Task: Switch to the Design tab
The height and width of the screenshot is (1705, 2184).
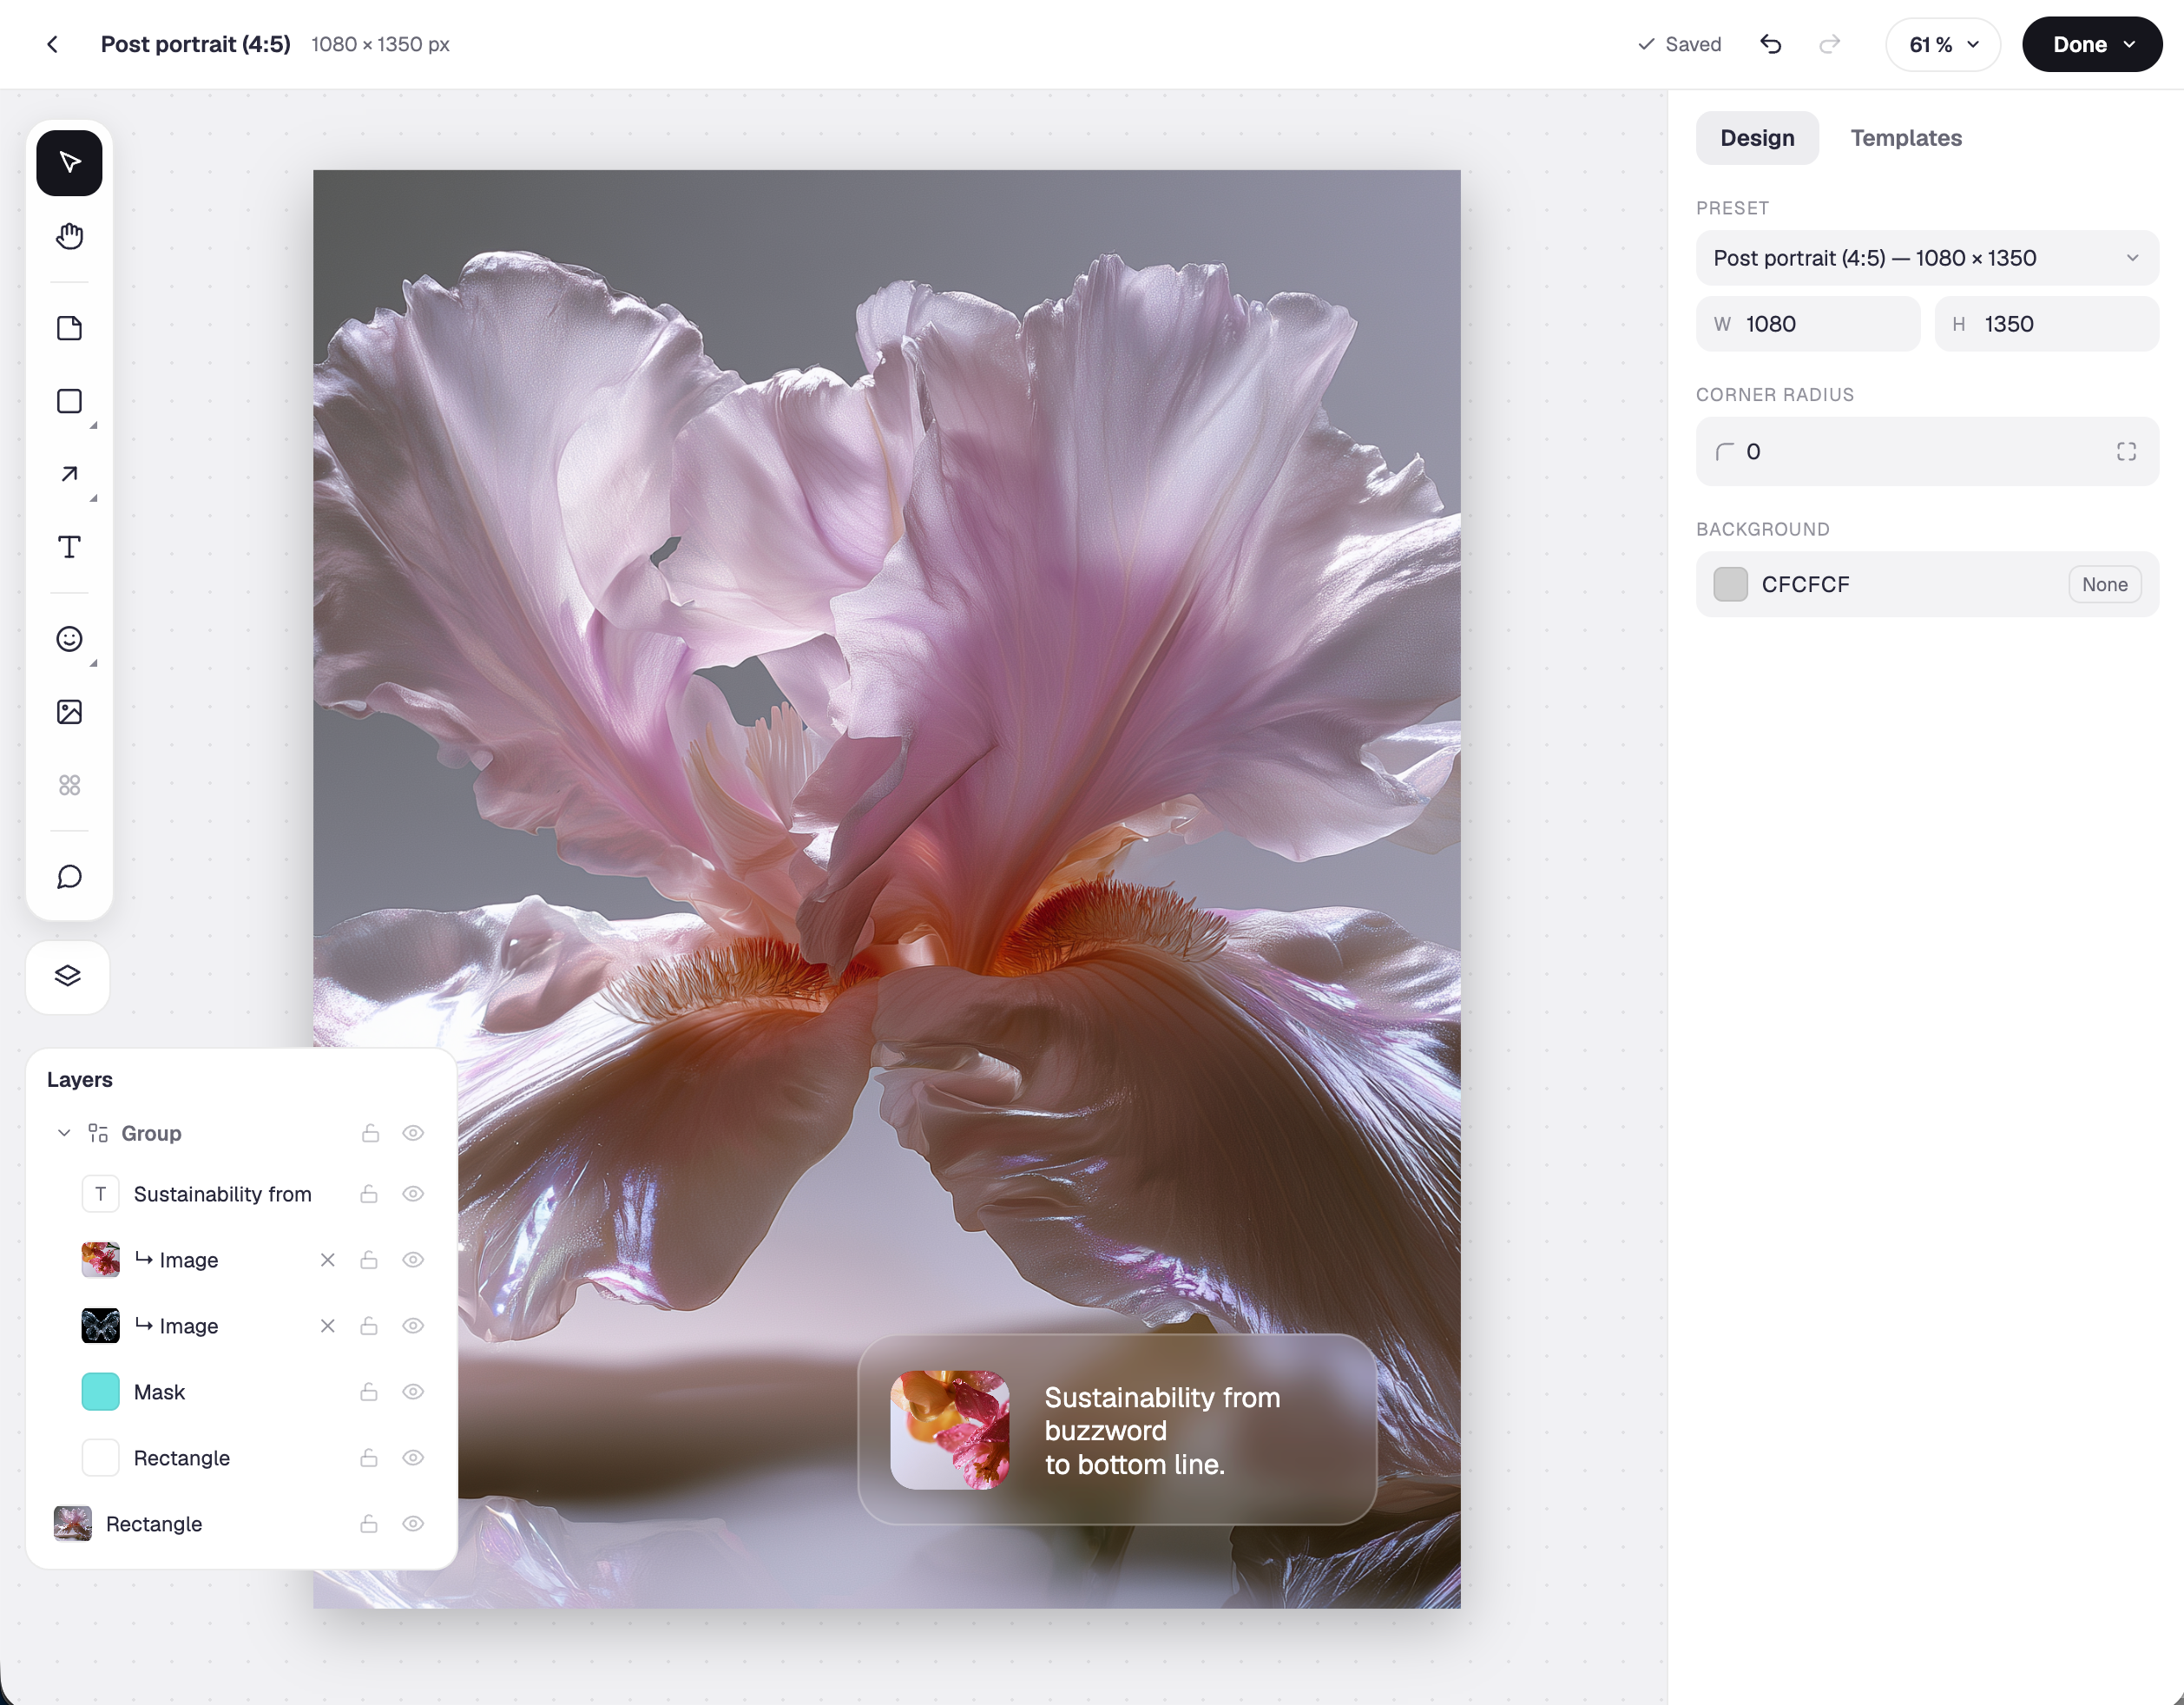Action: click(1757, 138)
